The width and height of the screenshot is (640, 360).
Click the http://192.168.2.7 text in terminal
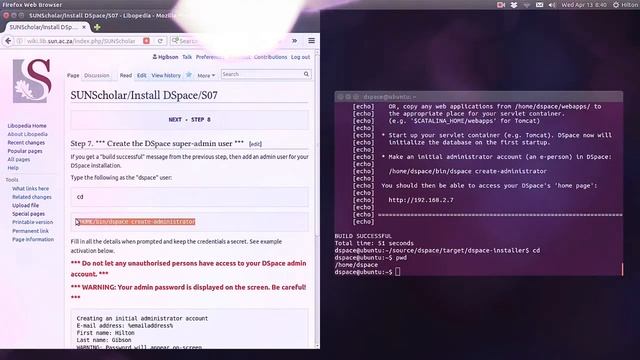pos(421,200)
